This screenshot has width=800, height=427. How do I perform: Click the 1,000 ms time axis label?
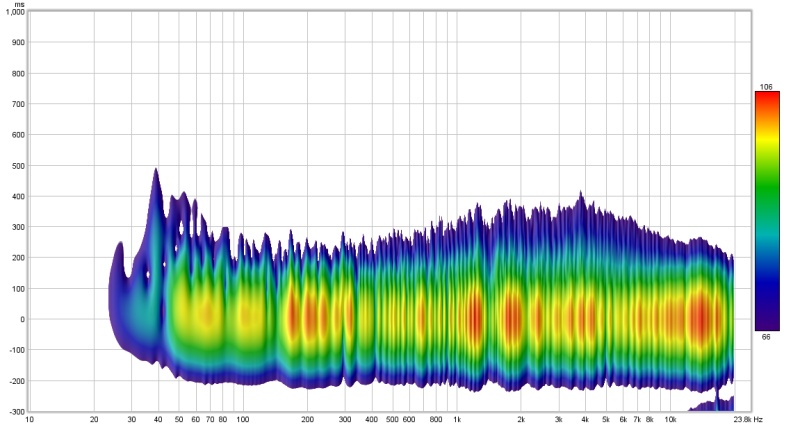click(15, 12)
